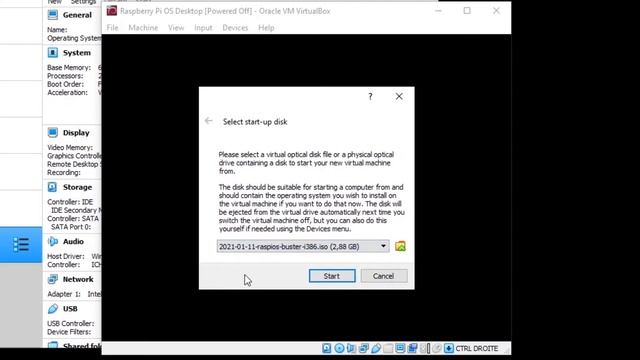The image size is (640, 360).
Task: Click the Name label under General
Action: click(x=57, y=30)
